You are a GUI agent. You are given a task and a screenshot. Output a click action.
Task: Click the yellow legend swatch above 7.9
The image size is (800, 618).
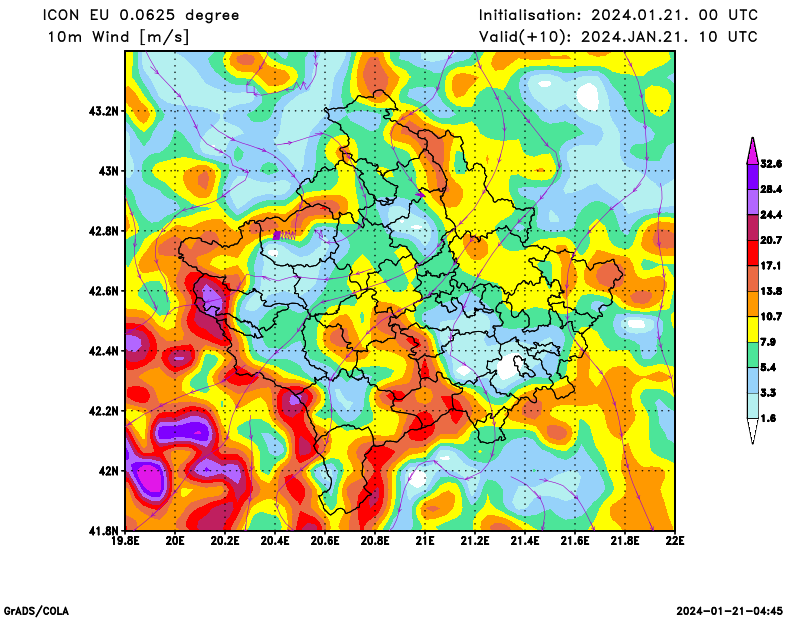click(753, 329)
